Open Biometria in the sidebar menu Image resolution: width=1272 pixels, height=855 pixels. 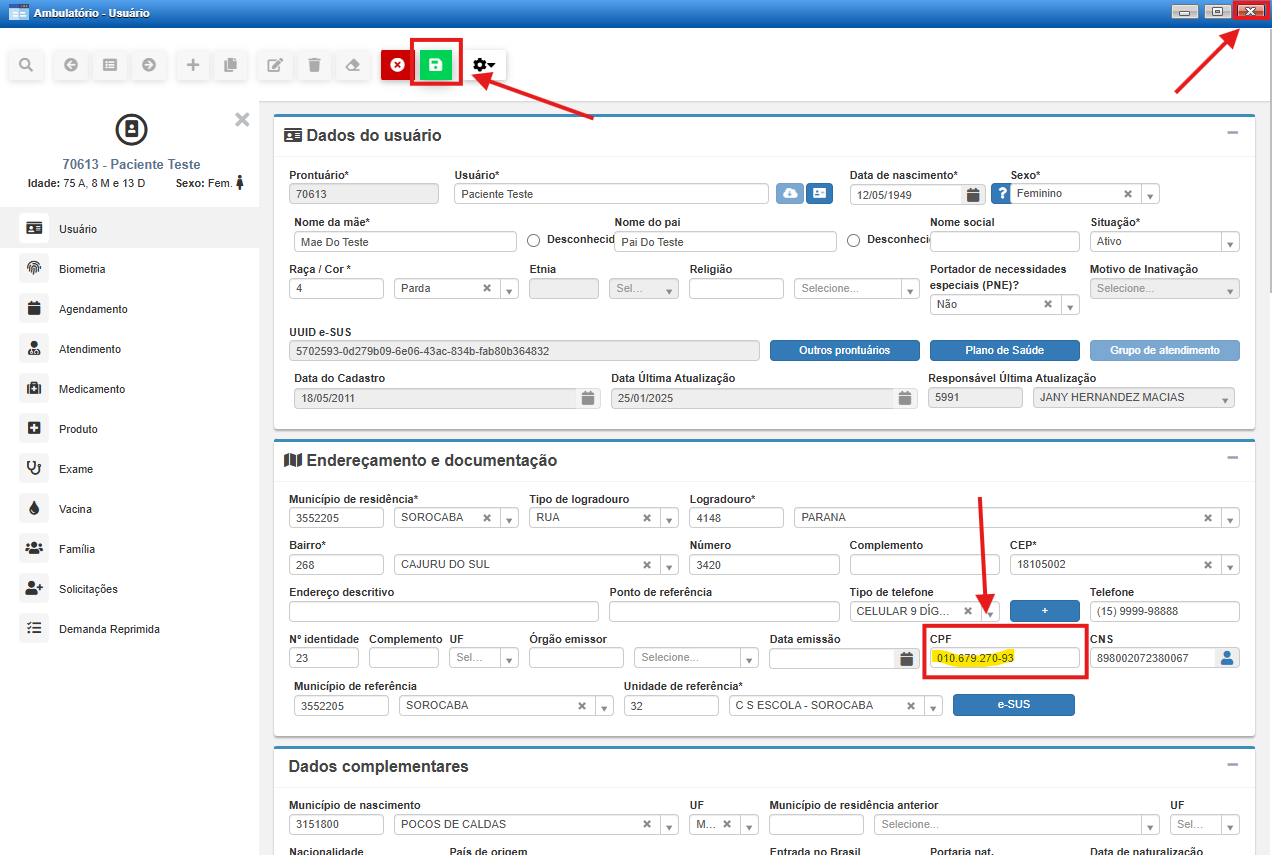point(81,269)
